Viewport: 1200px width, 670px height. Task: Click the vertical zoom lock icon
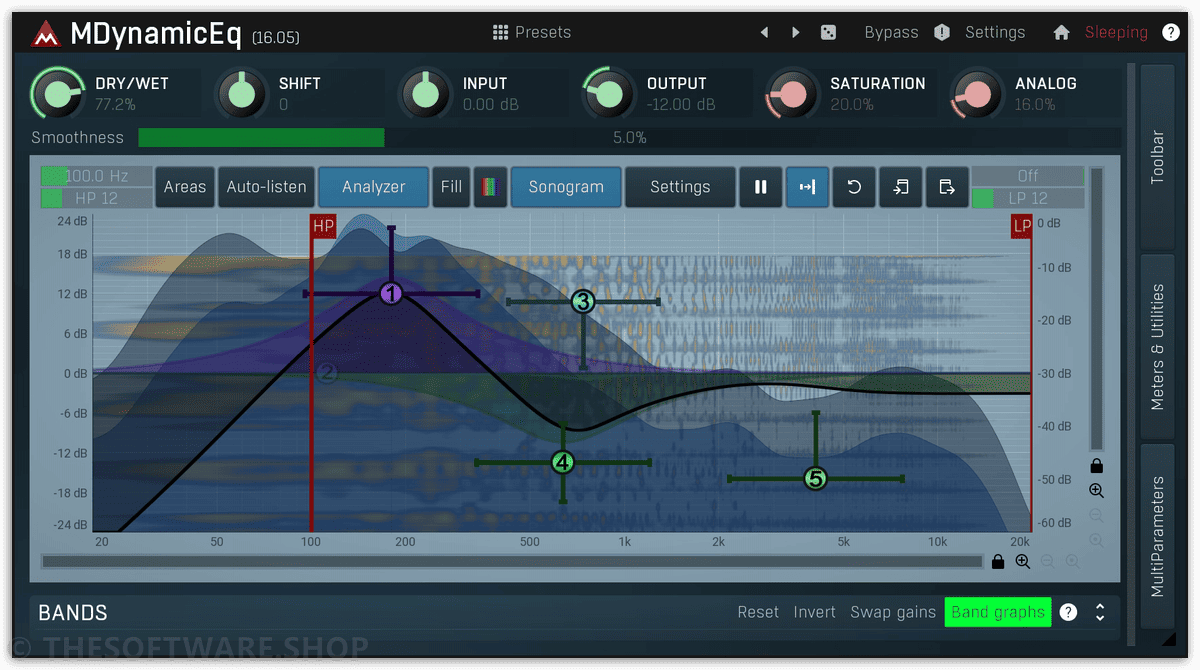[1097, 466]
